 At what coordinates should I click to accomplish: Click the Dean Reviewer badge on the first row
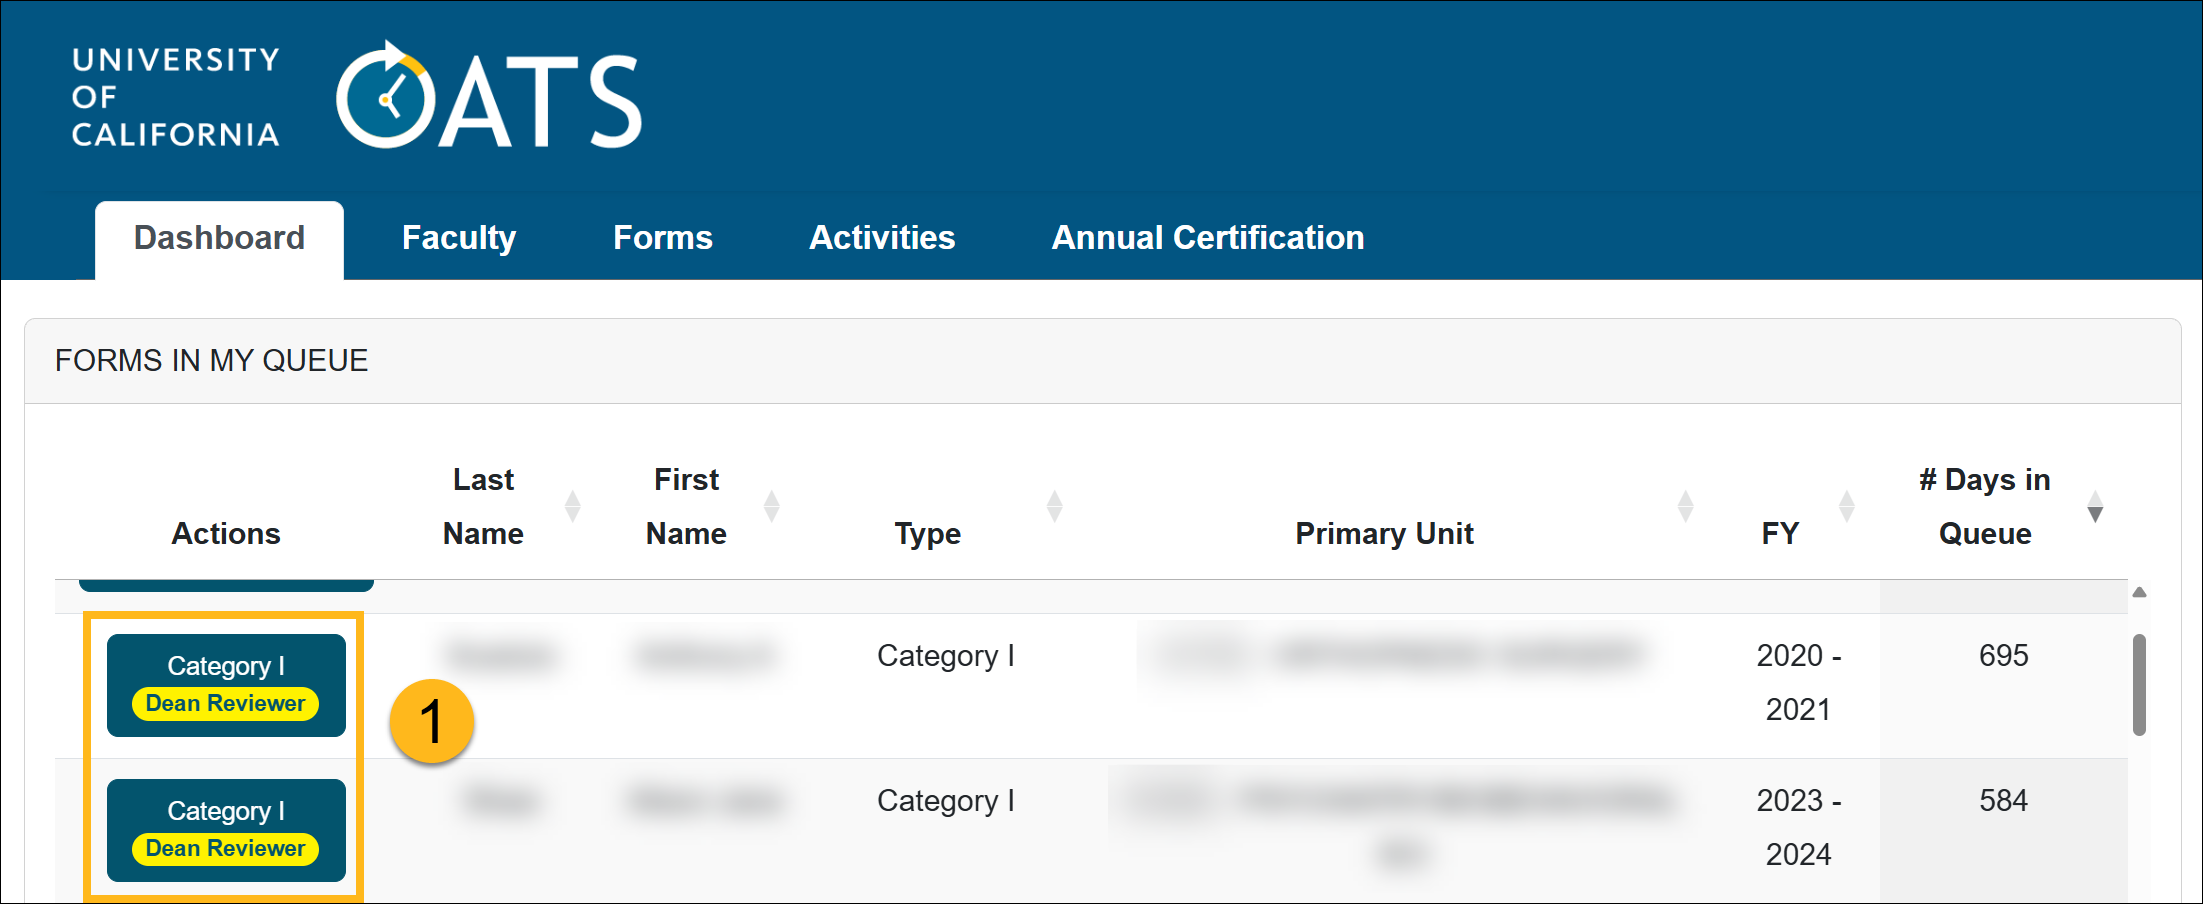(225, 703)
